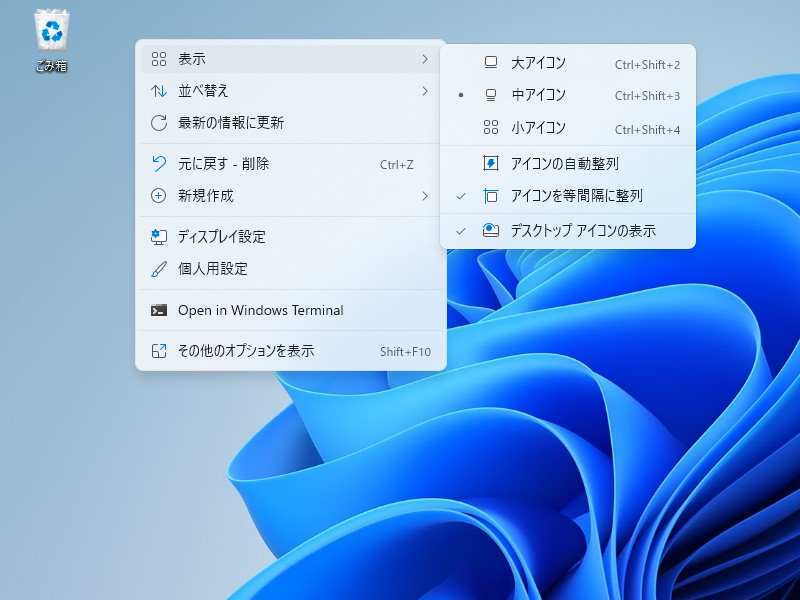800x600 pixels.
Task: Click the align-grid icon beside アイコンを等間隔に整列
Action: tap(490, 196)
